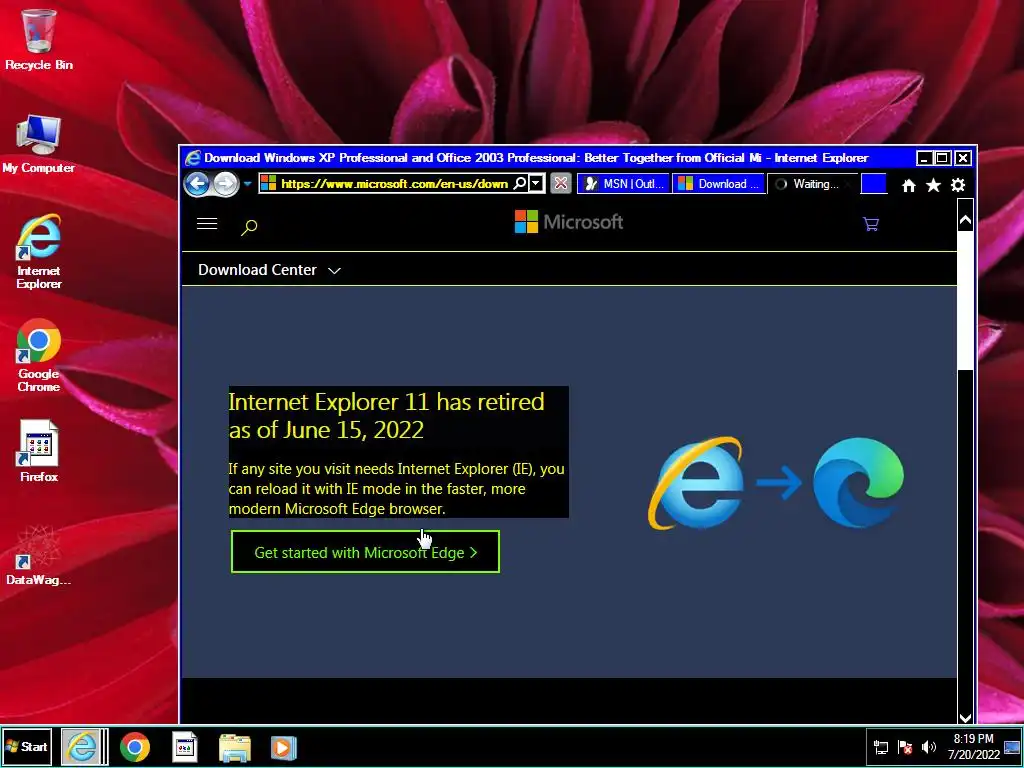Click the taskbar clock showing 8:19 PM
The height and width of the screenshot is (768, 1024).
[974, 746]
